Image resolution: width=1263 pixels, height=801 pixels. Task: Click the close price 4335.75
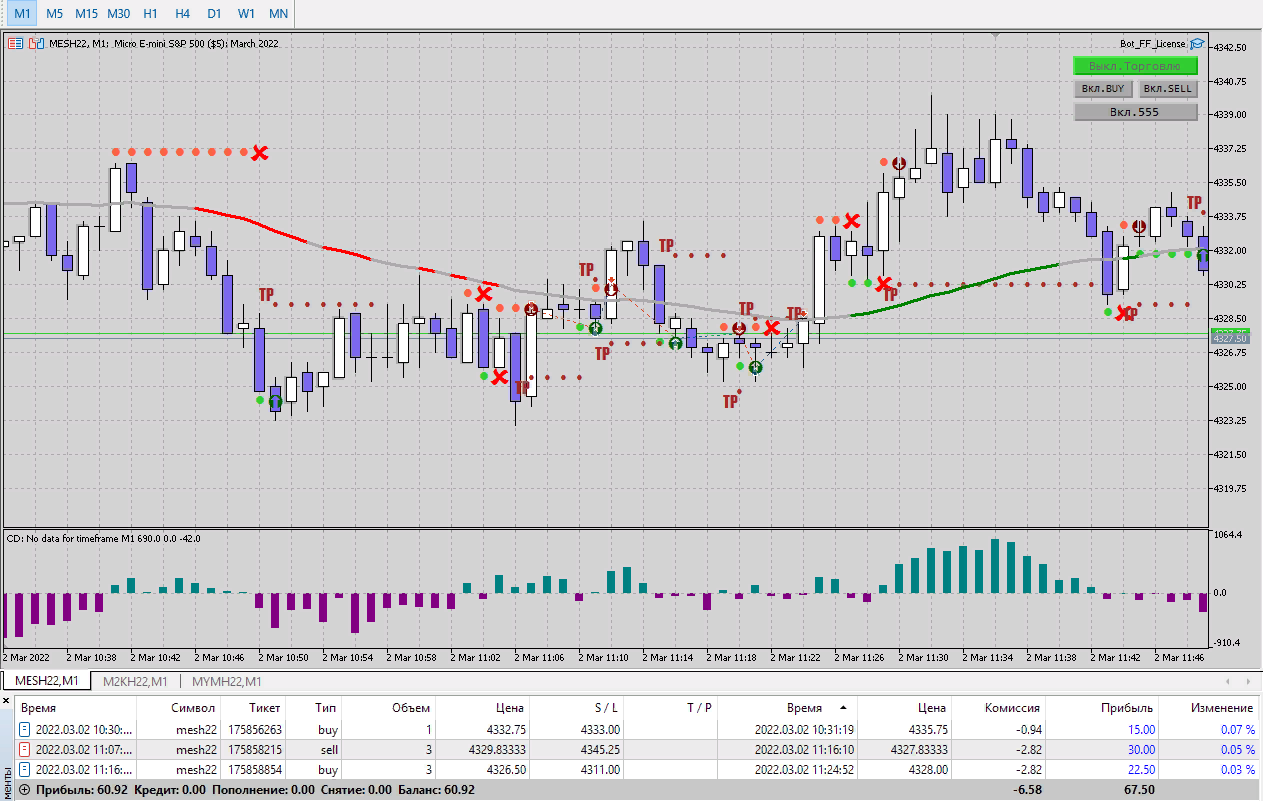(x=927, y=730)
